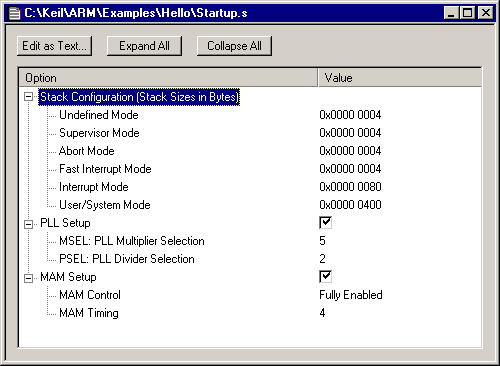Screen dimensions: 500x366
Task: Minimize the Startup.s window
Action: [451, 13]
